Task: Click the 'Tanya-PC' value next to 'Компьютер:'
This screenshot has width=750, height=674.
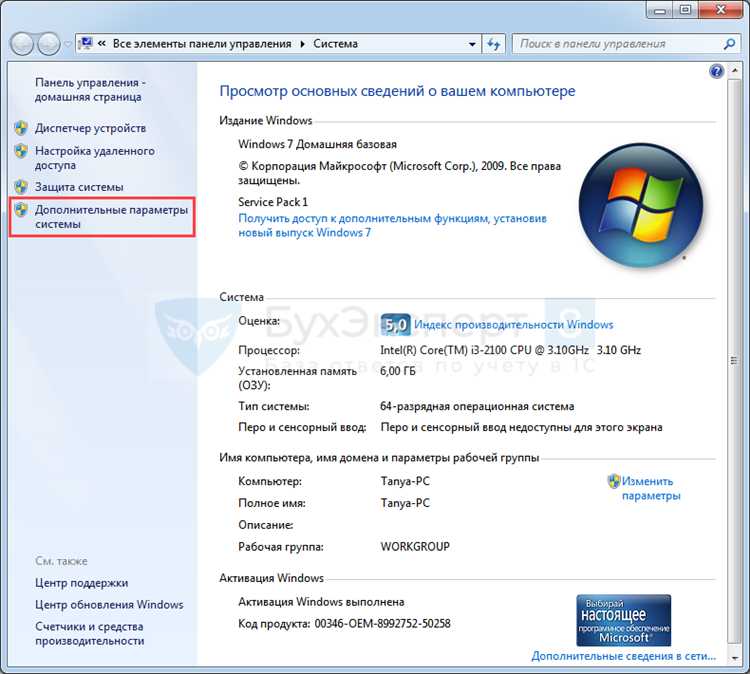Action: (x=405, y=481)
